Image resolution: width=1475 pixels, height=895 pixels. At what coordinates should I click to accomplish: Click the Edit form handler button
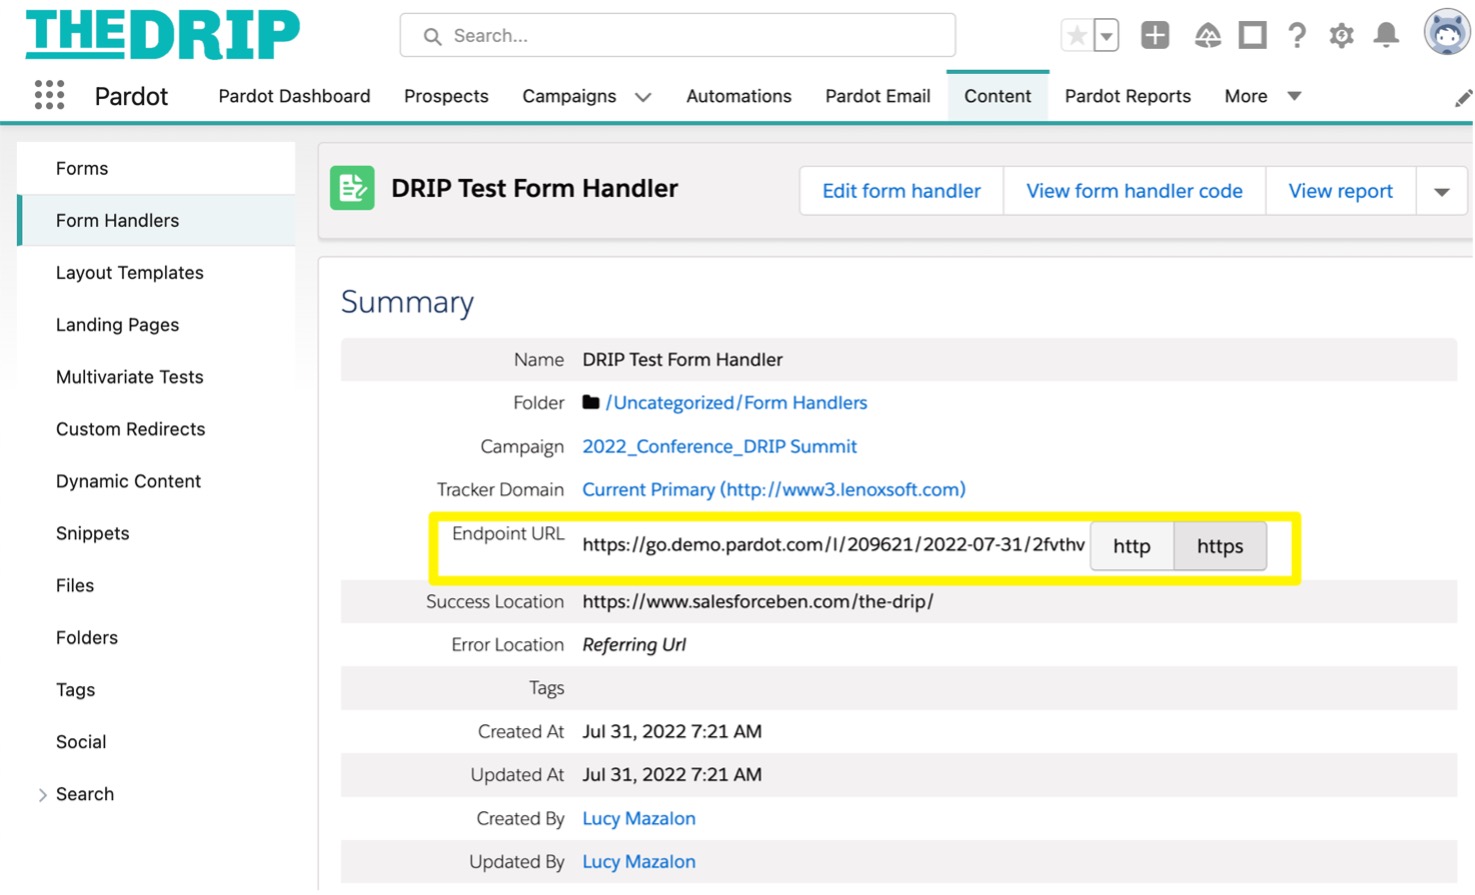pos(901,190)
